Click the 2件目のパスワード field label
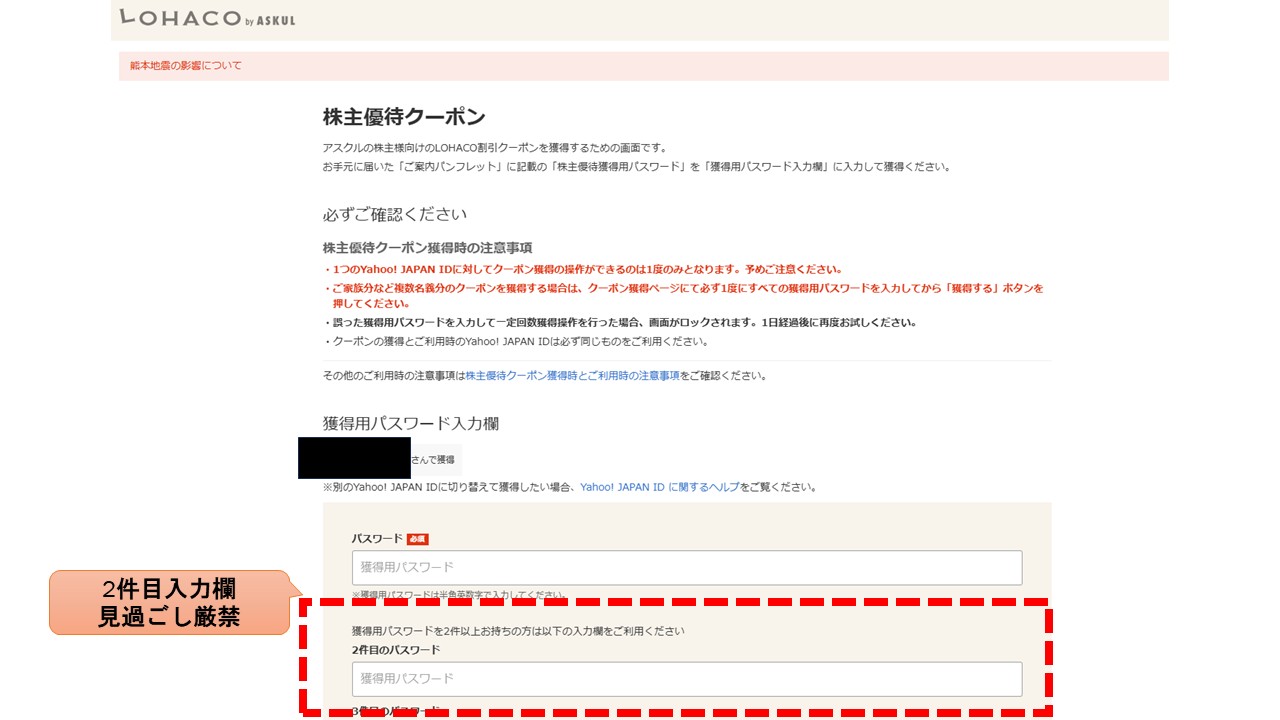Viewport: 1280px width, 720px height. (x=396, y=650)
